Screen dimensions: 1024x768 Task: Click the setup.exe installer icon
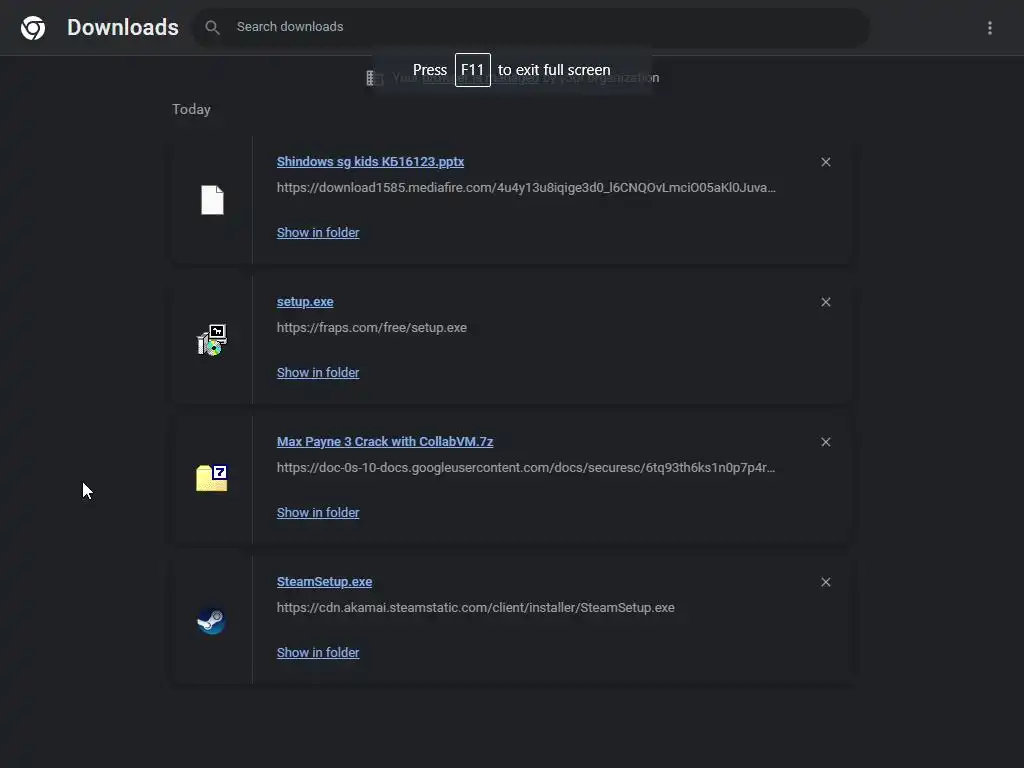[x=212, y=340]
